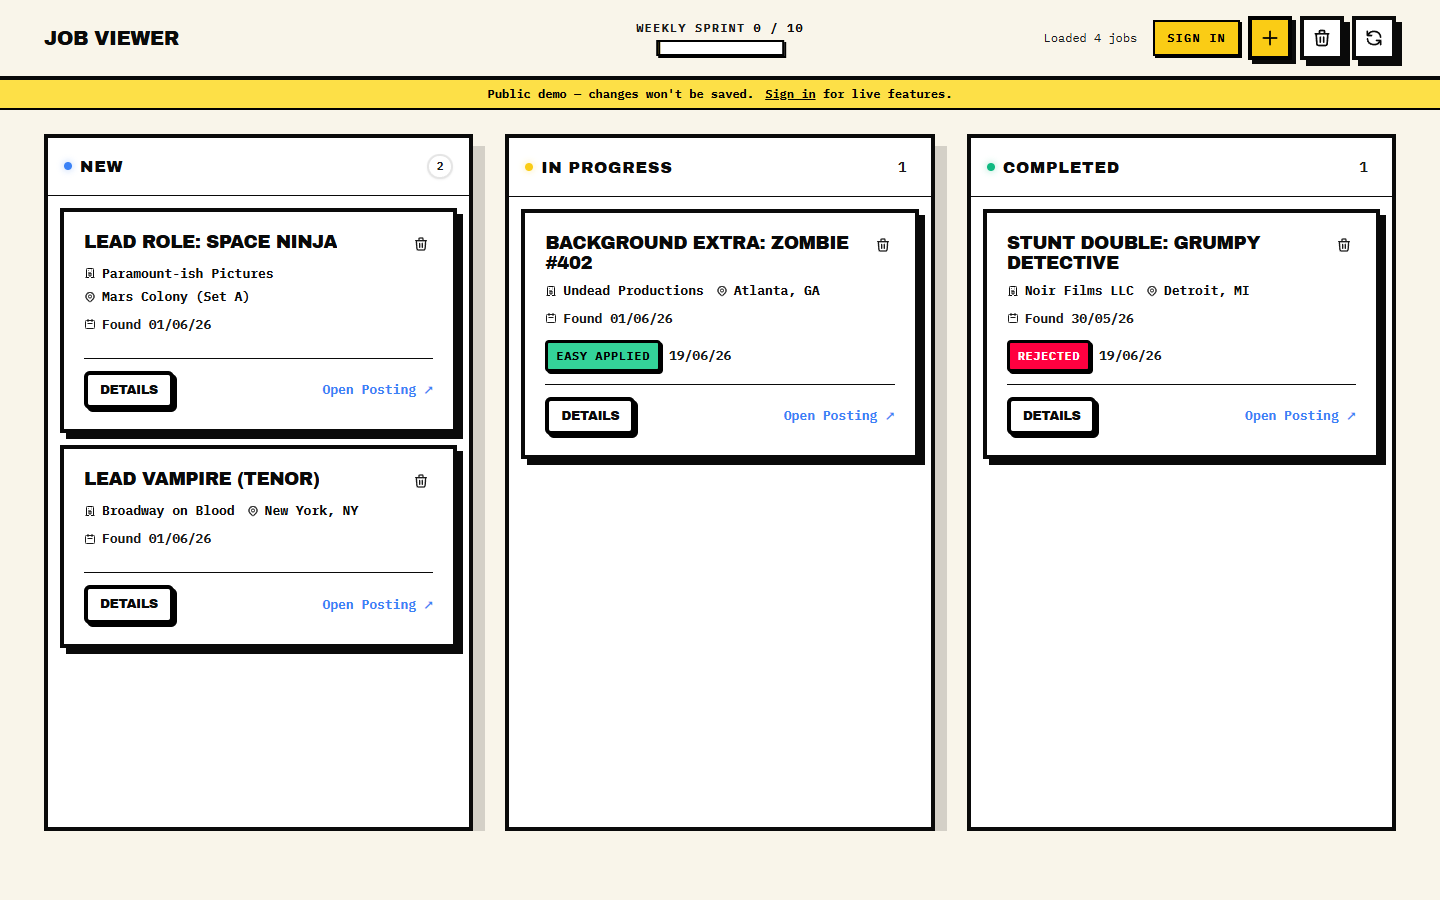Click the Stunt Double: Grumpy Detective title
The height and width of the screenshot is (900, 1440).
[x=1133, y=253]
